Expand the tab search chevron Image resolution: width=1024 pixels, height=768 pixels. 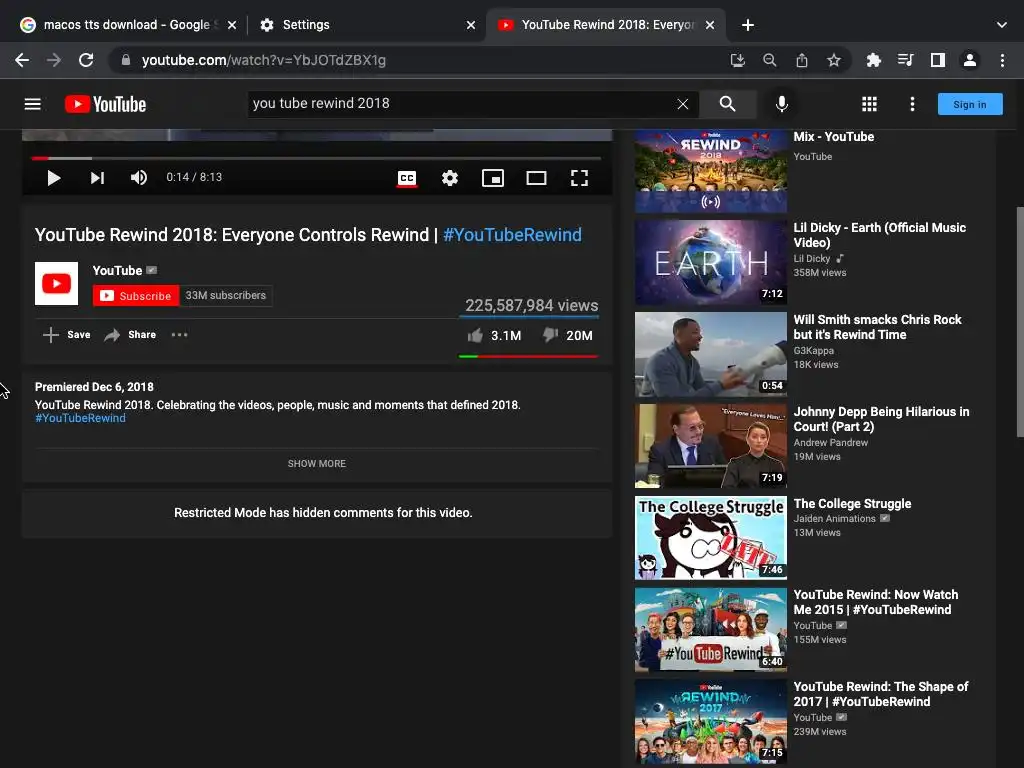(x=1002, y=25)
